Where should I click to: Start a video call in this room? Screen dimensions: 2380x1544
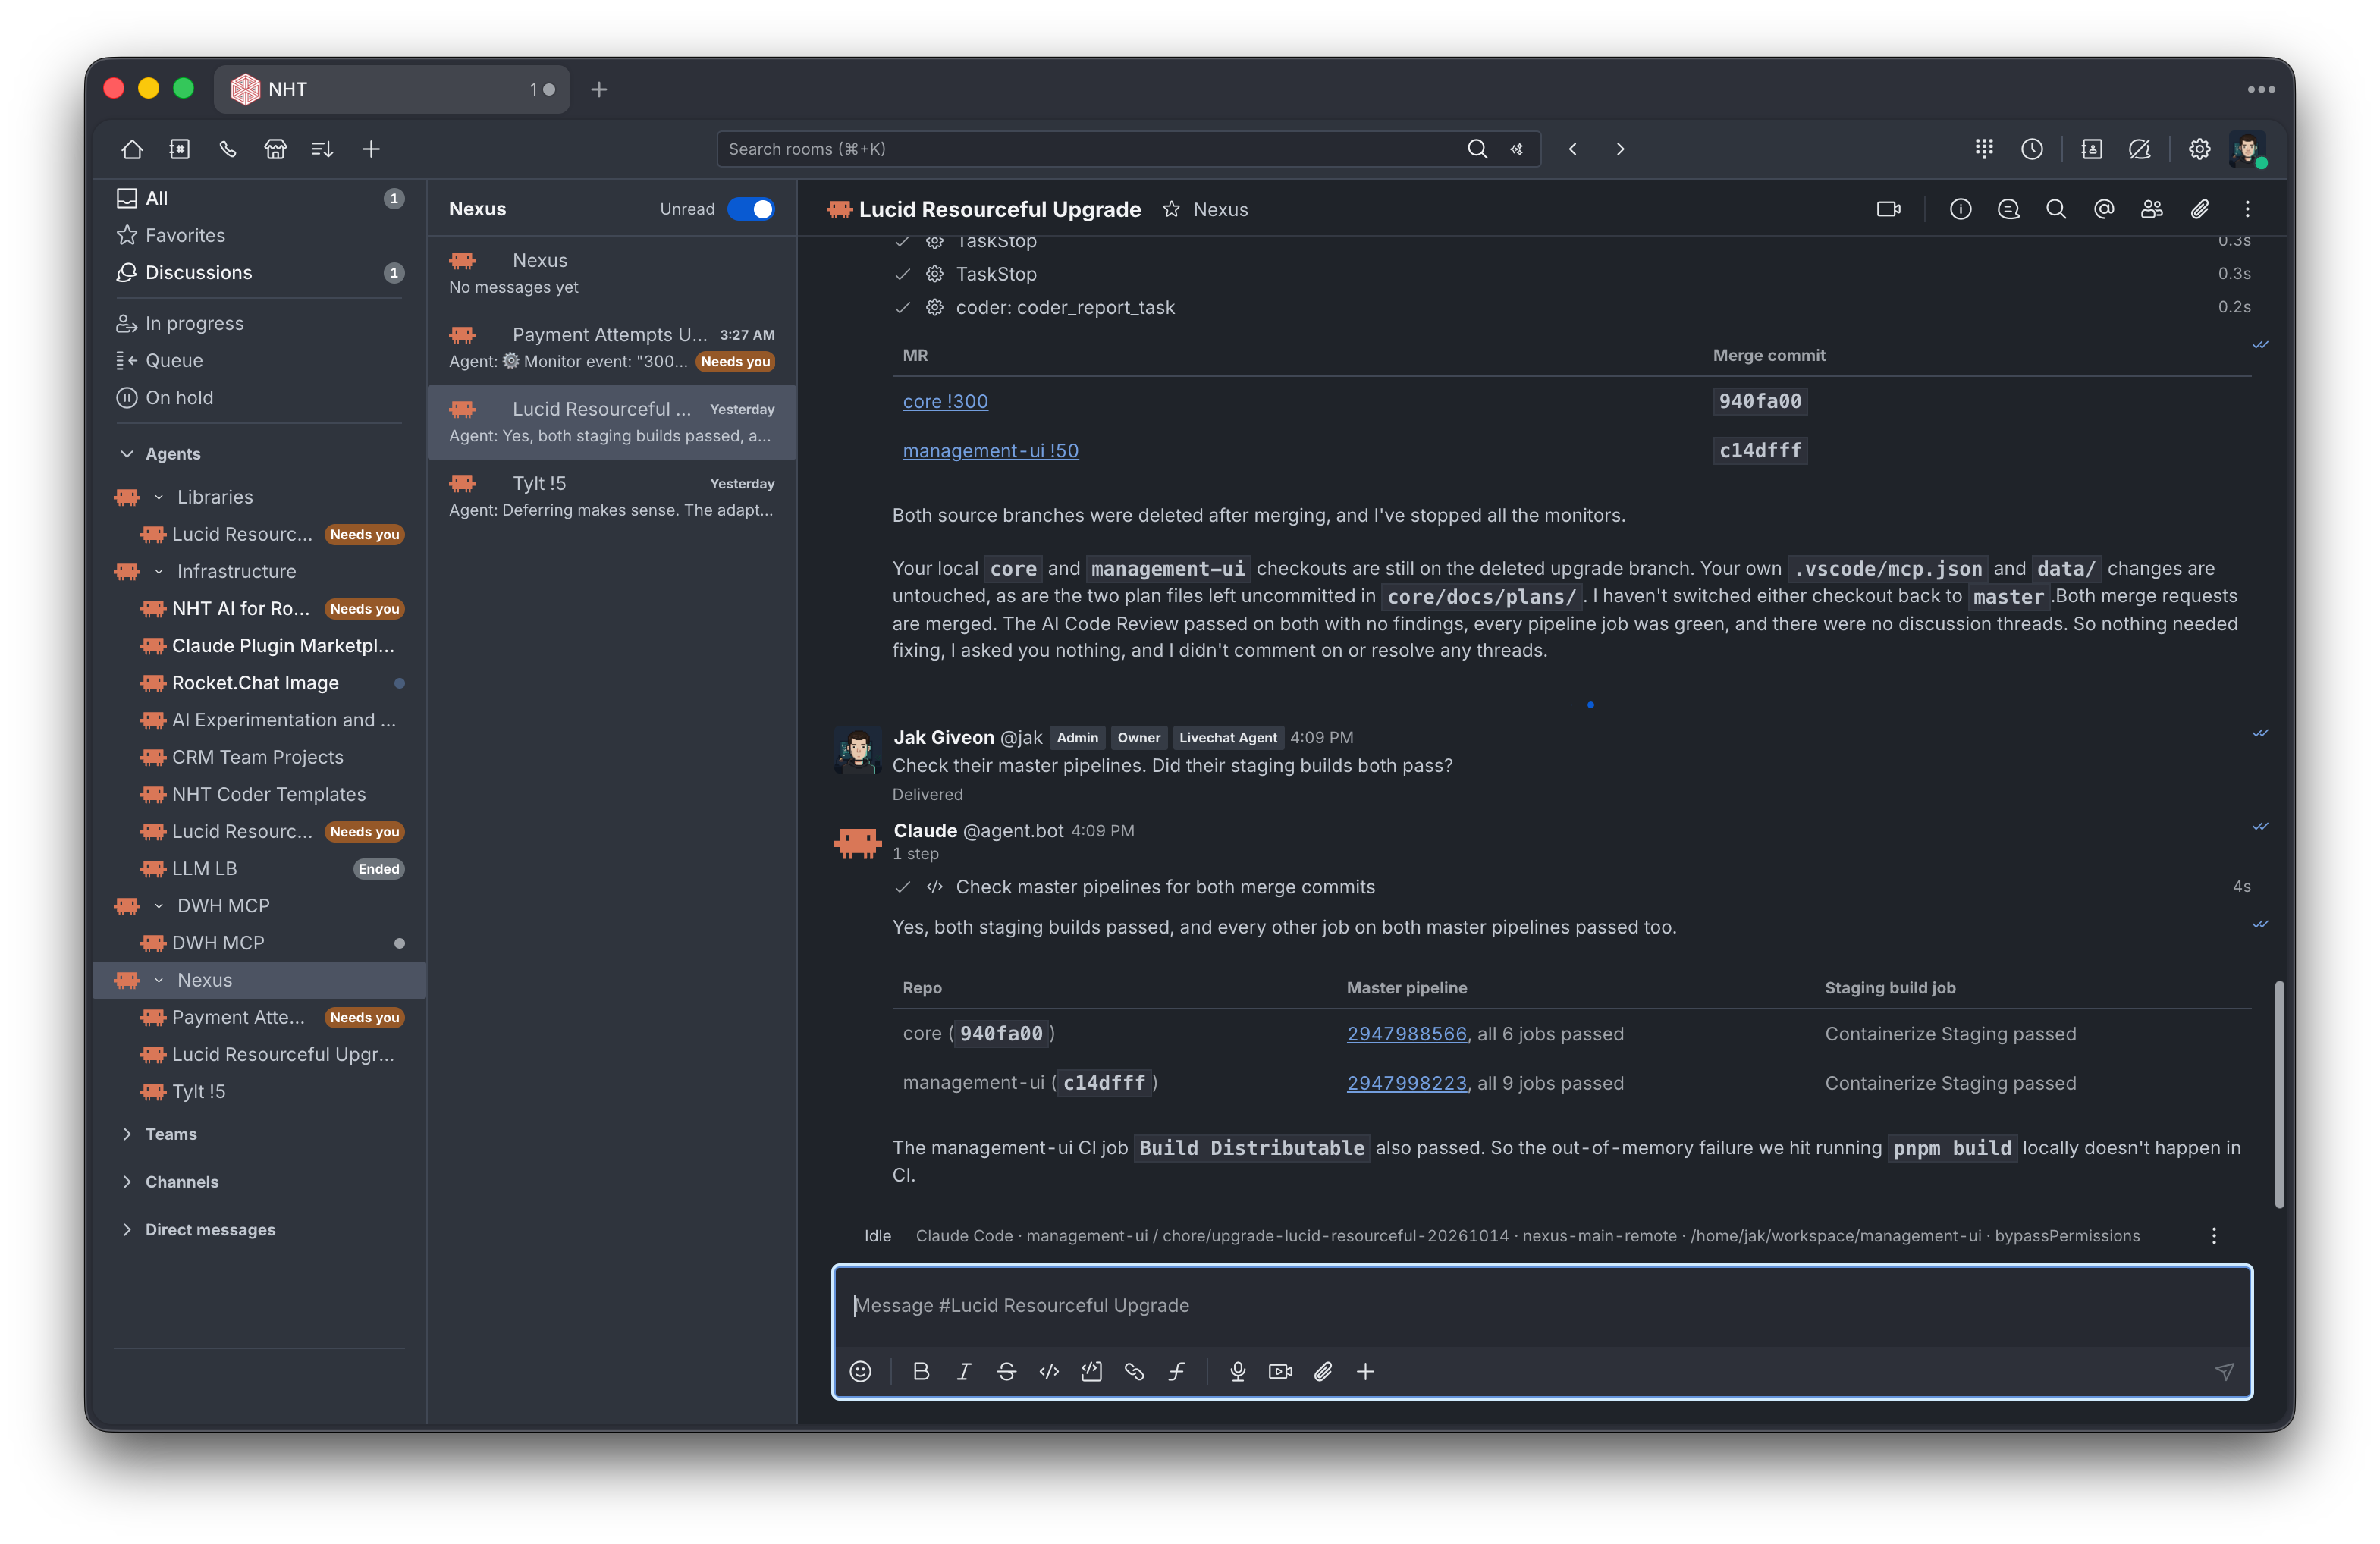[1888, 209]
